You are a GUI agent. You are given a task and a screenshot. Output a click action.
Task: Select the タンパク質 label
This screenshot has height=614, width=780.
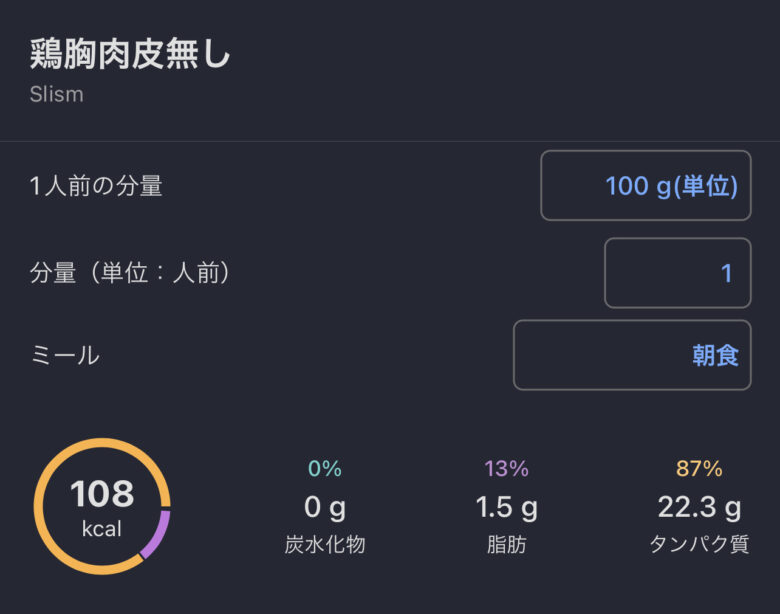699,544
